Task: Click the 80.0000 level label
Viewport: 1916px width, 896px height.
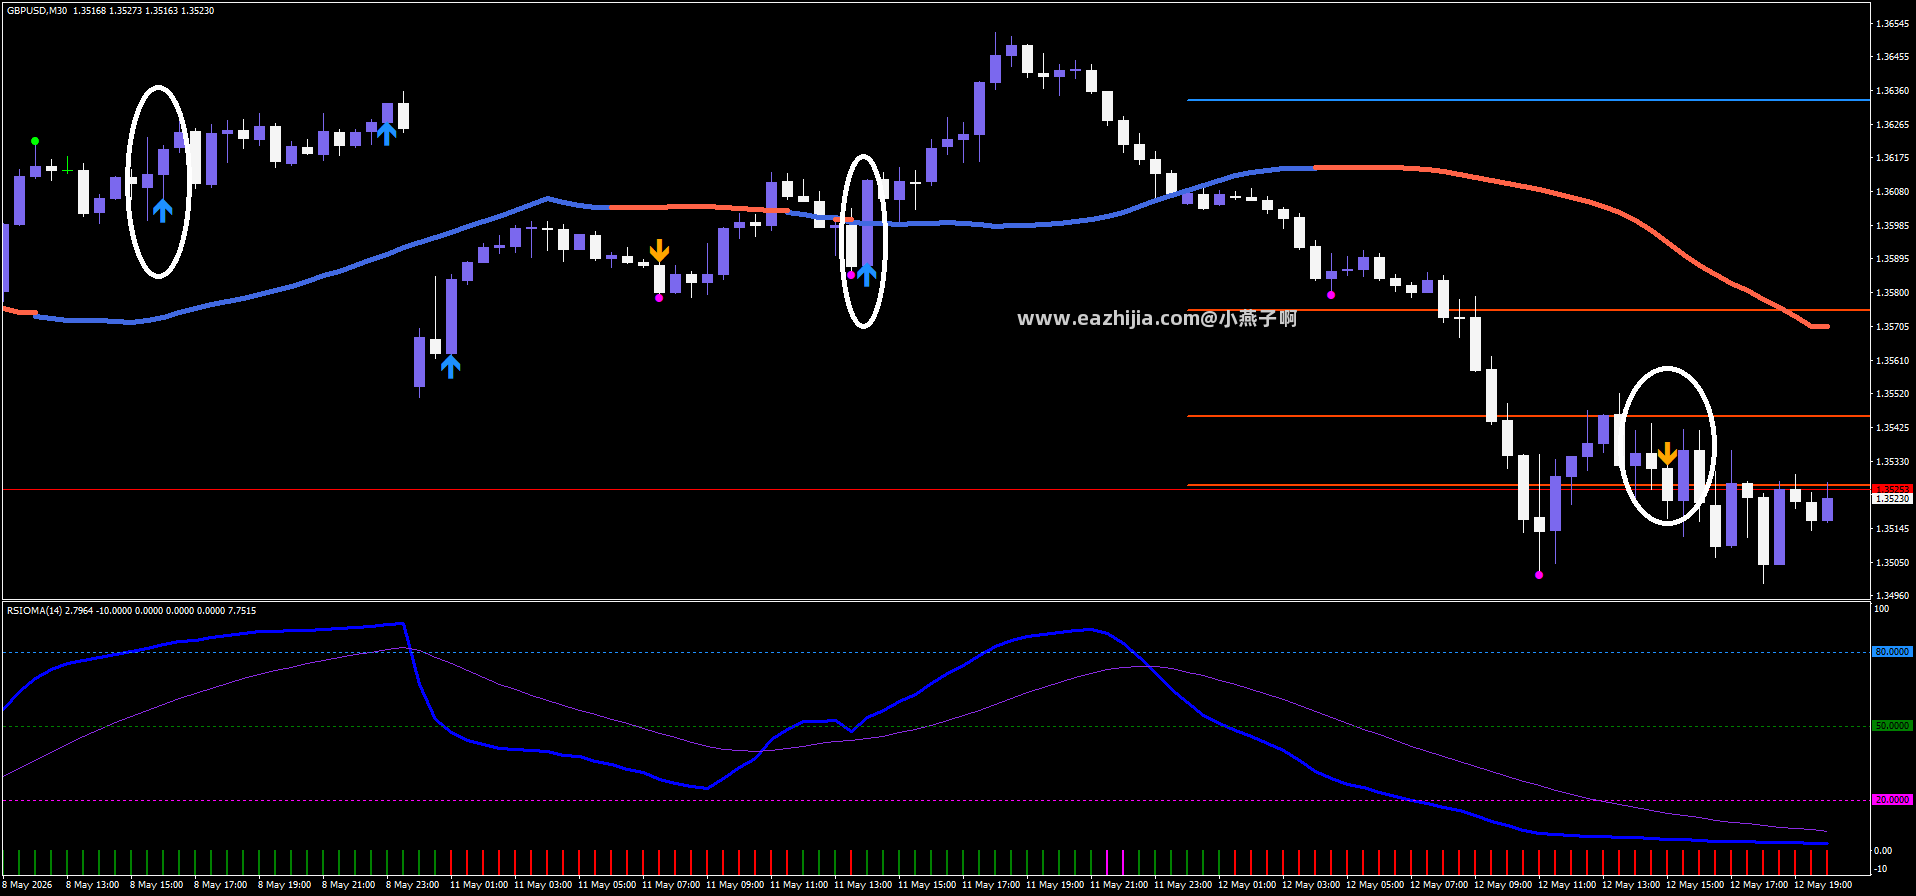Action: (1892, 652)
